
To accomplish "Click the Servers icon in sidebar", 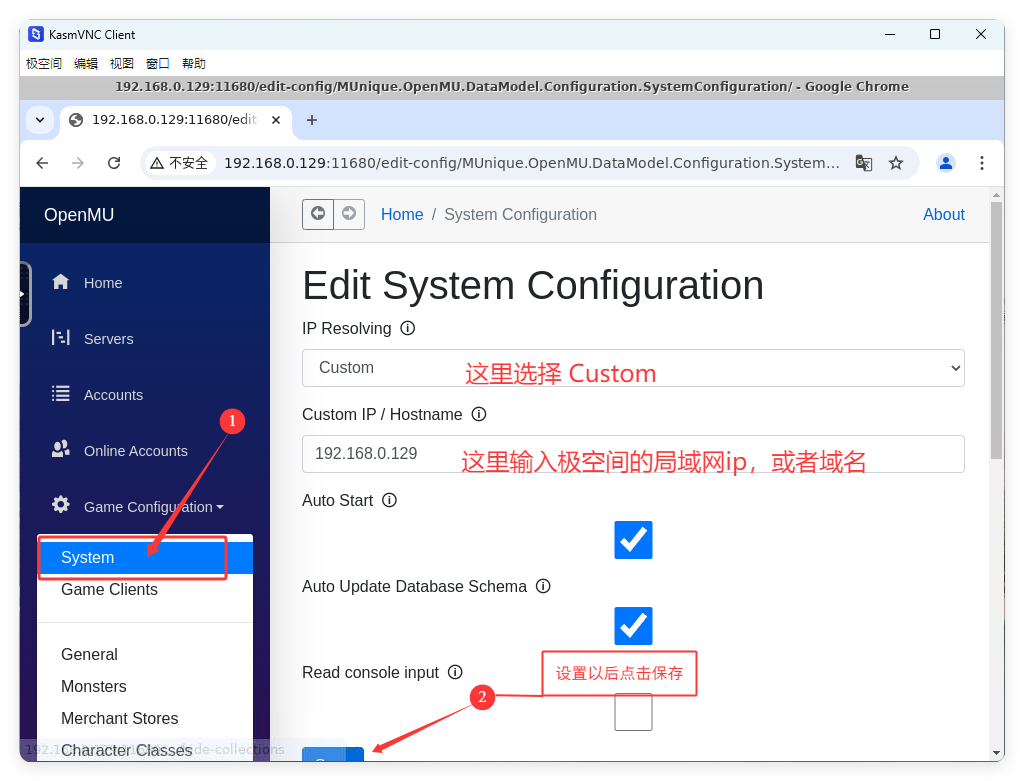I will (x=61, y=338).
